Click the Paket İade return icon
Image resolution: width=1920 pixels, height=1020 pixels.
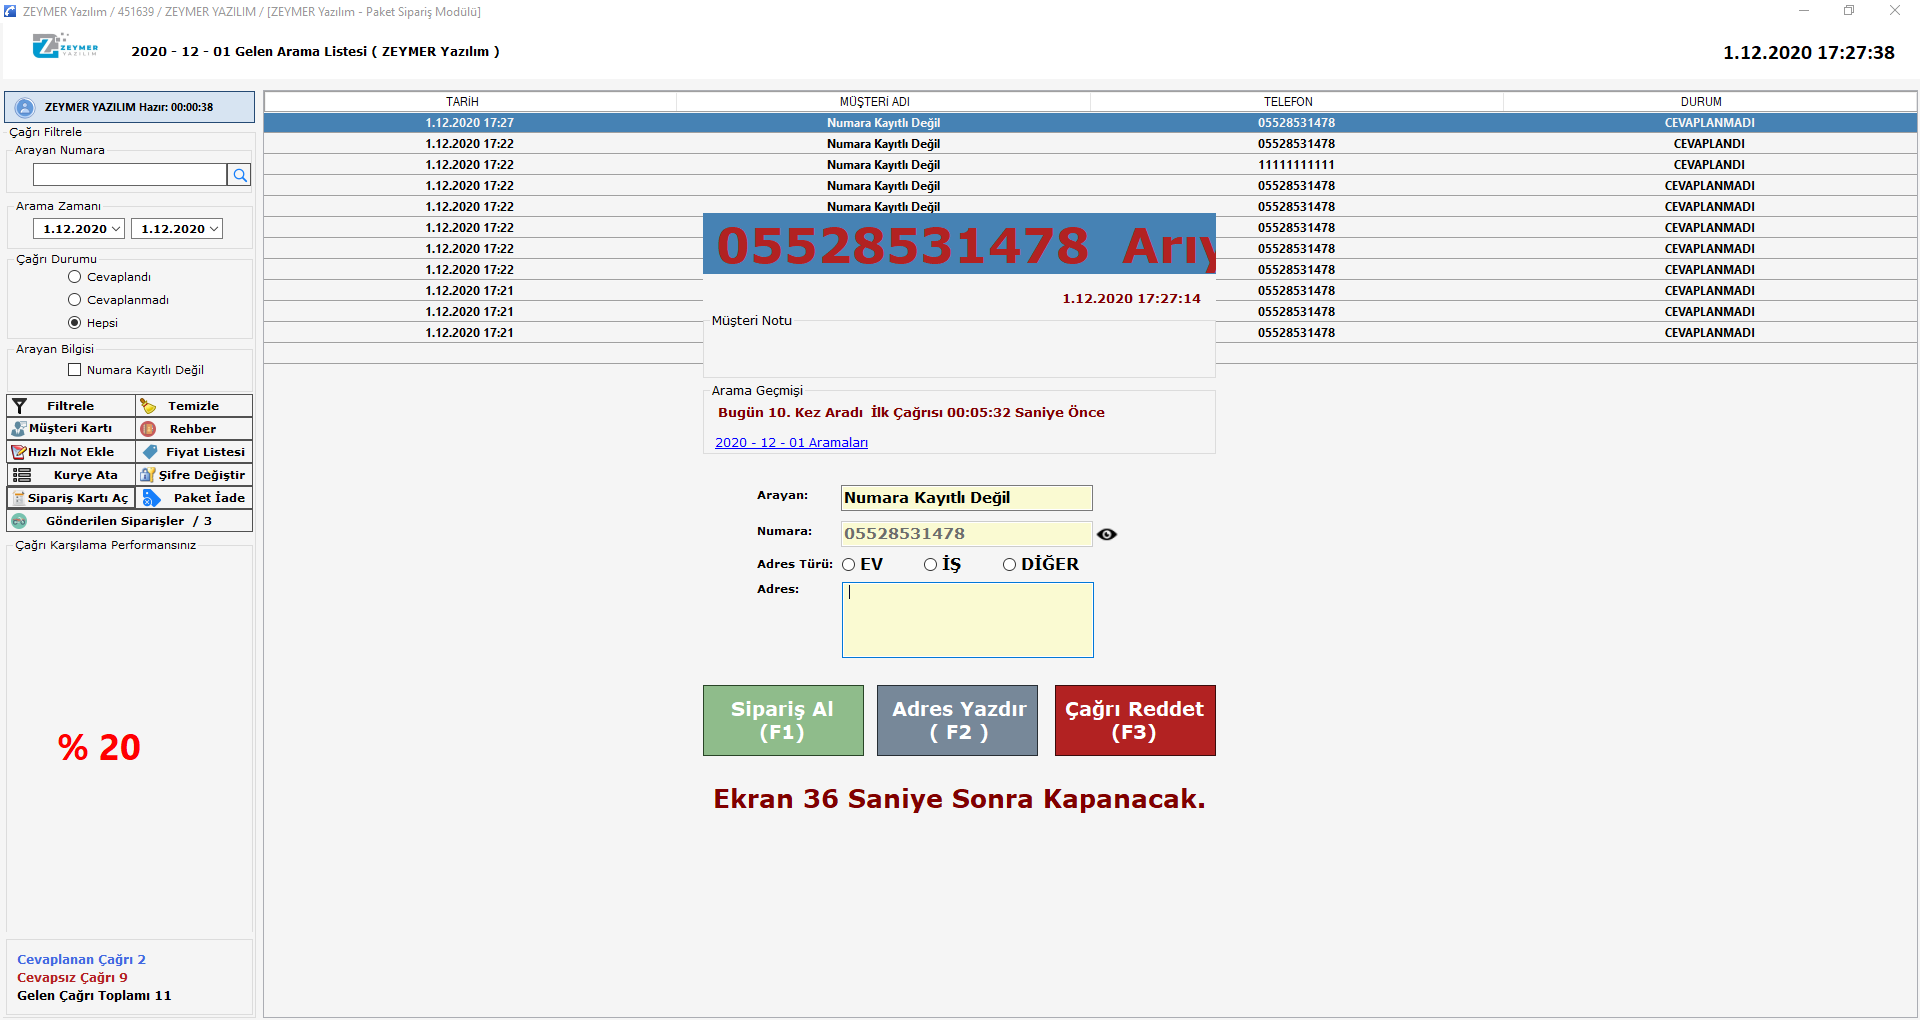[x=152, y=498]
